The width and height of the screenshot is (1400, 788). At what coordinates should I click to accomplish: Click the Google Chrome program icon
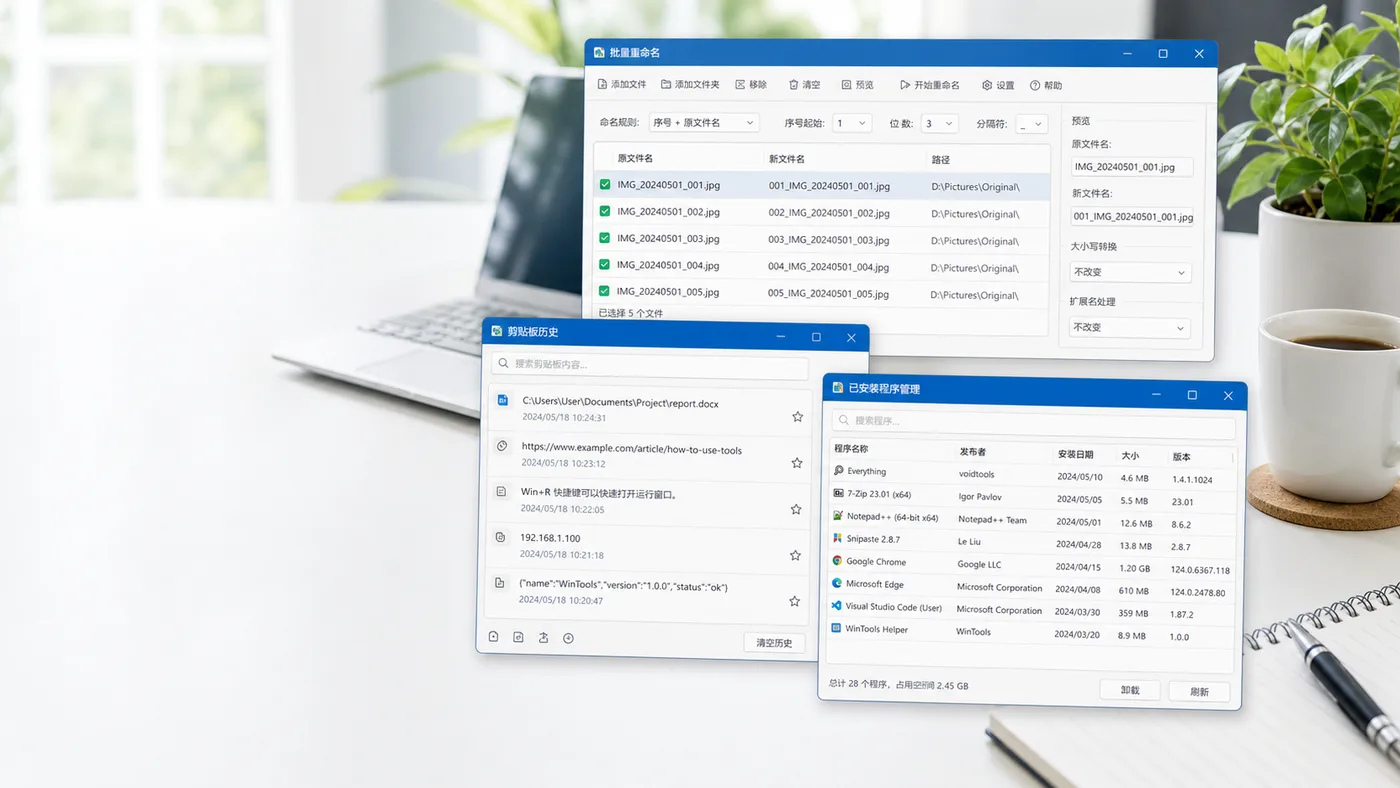tap(837, 561)
